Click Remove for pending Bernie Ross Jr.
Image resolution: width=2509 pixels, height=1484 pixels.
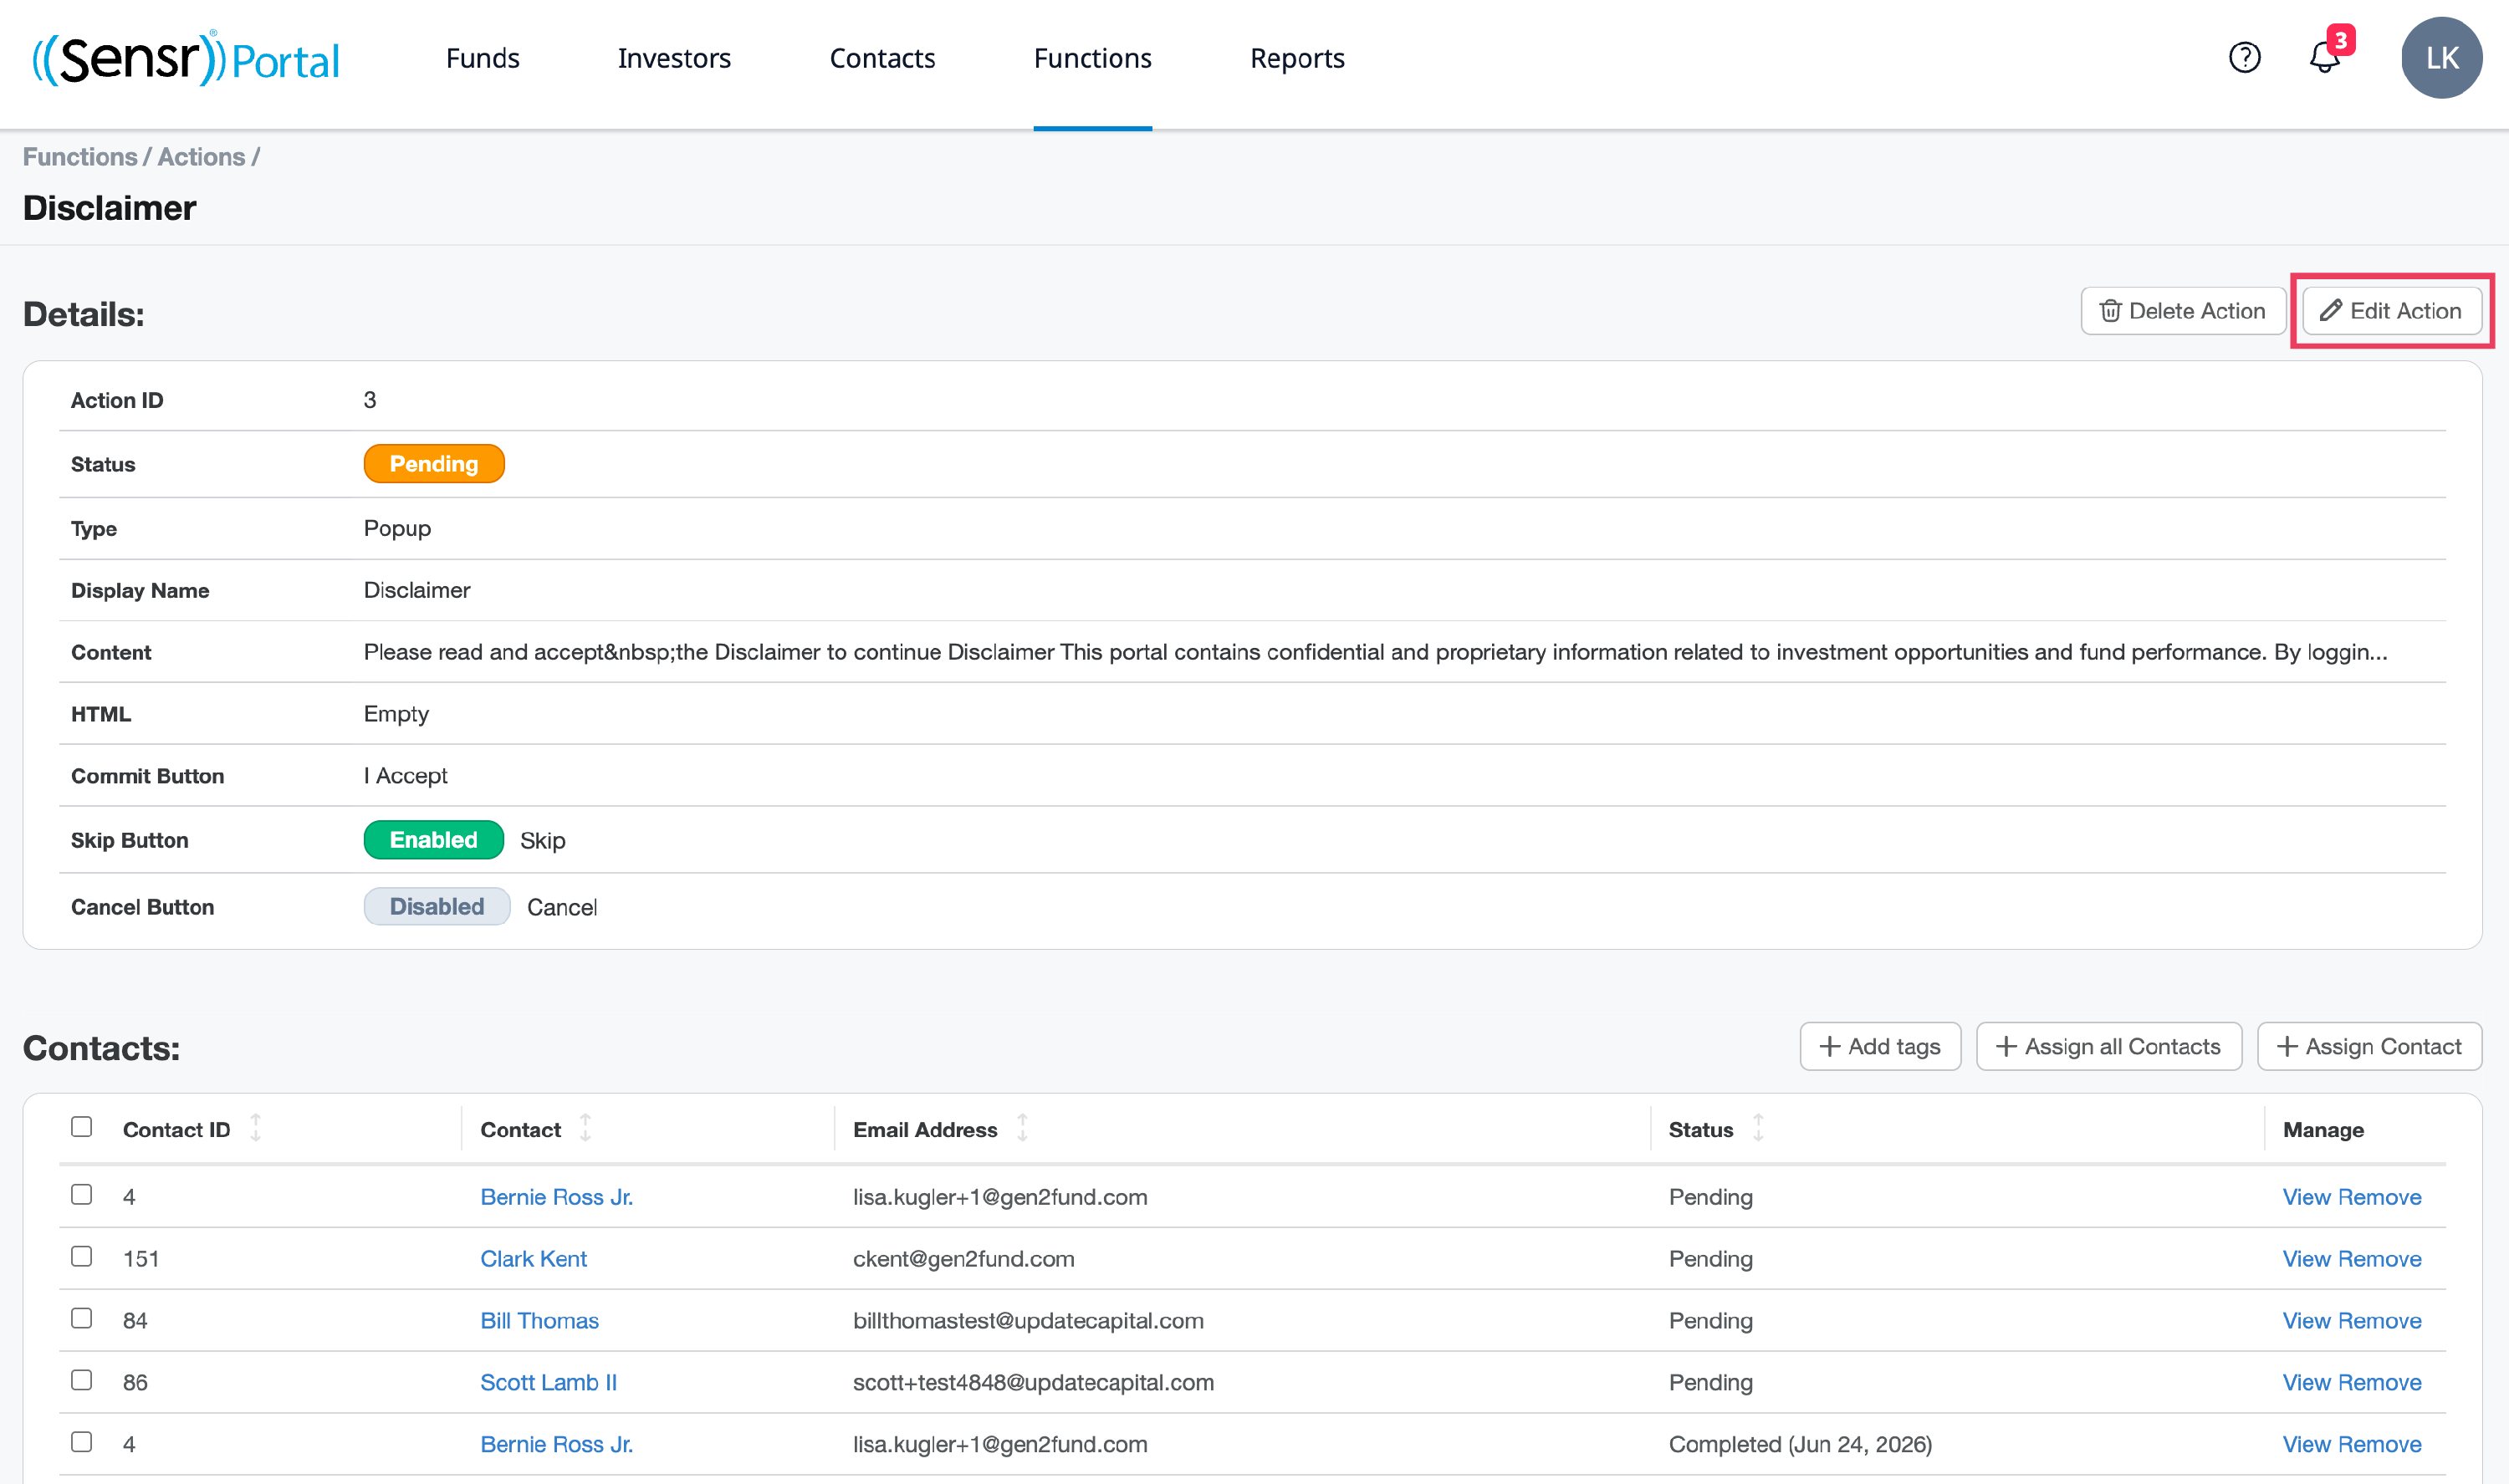click(2379, 1197)
